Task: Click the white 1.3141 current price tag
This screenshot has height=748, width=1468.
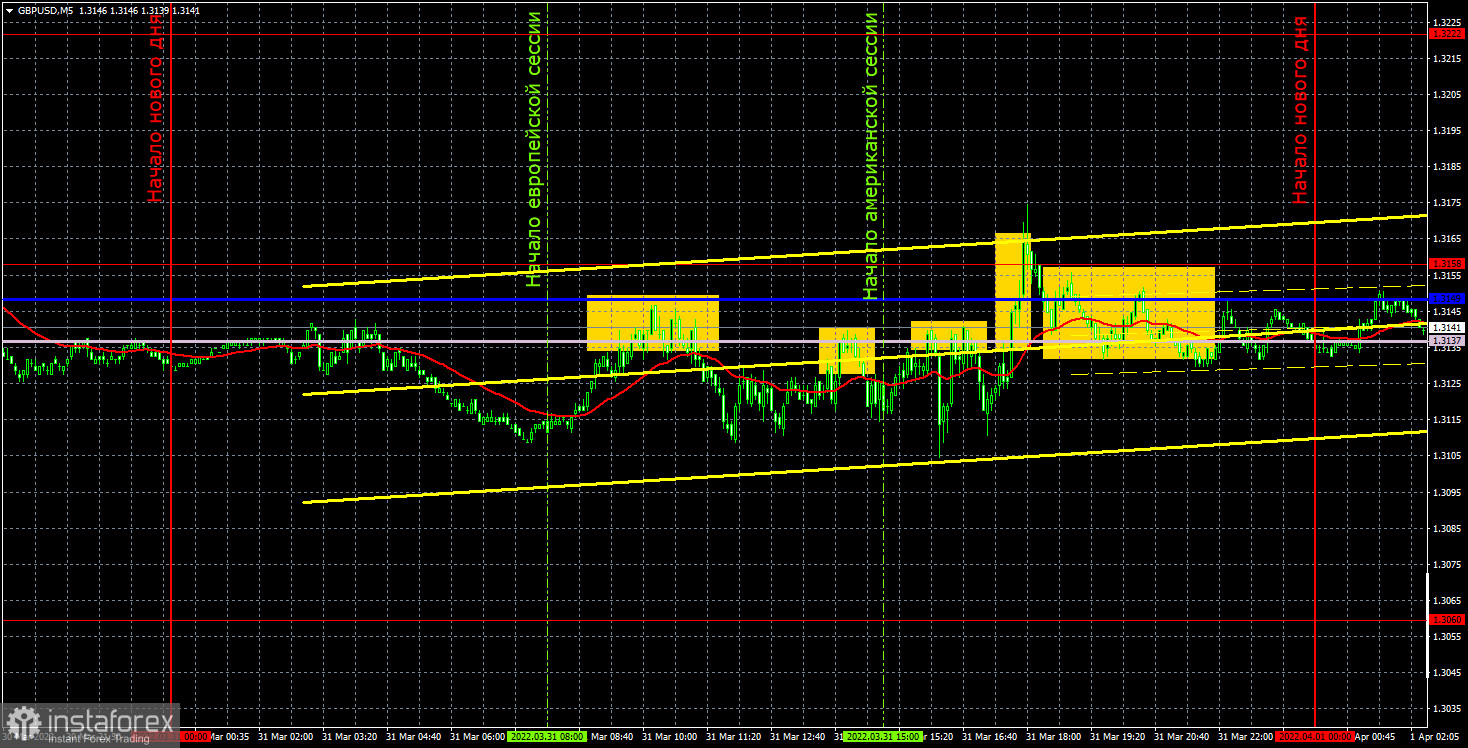Action: [x=1448, y=328]
